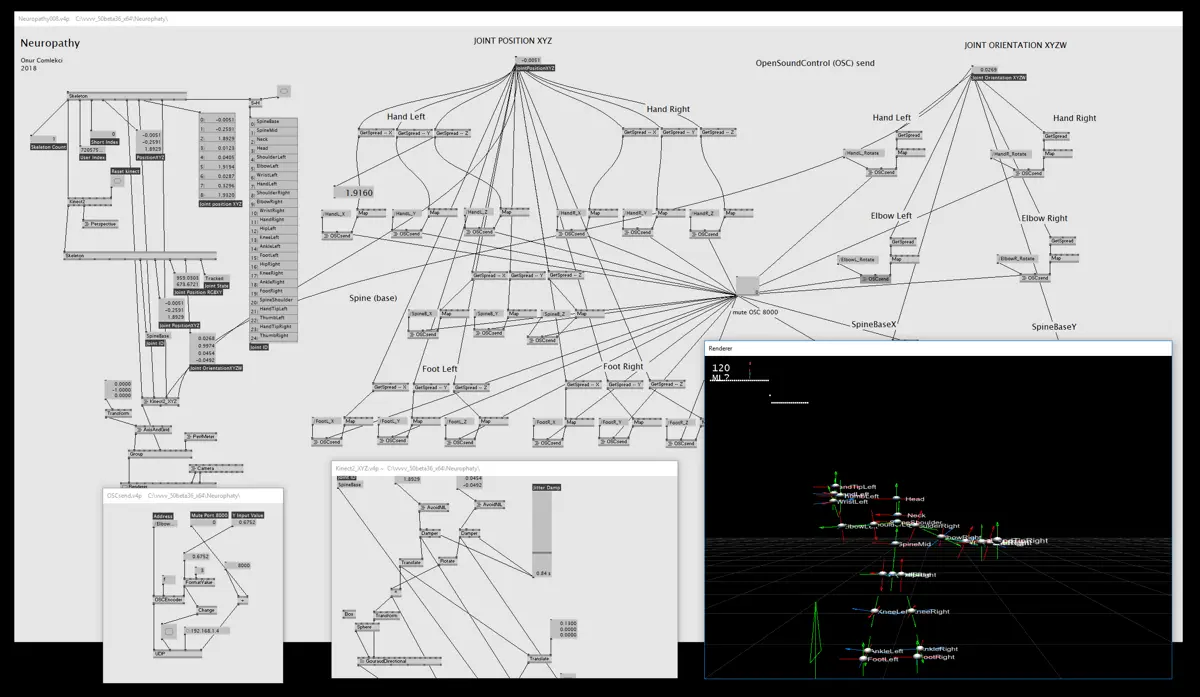Select the Perspective node
Image resolution: width=1200 pixels, height=697 pixels.
pyautogui.click(x=100, y=224)
